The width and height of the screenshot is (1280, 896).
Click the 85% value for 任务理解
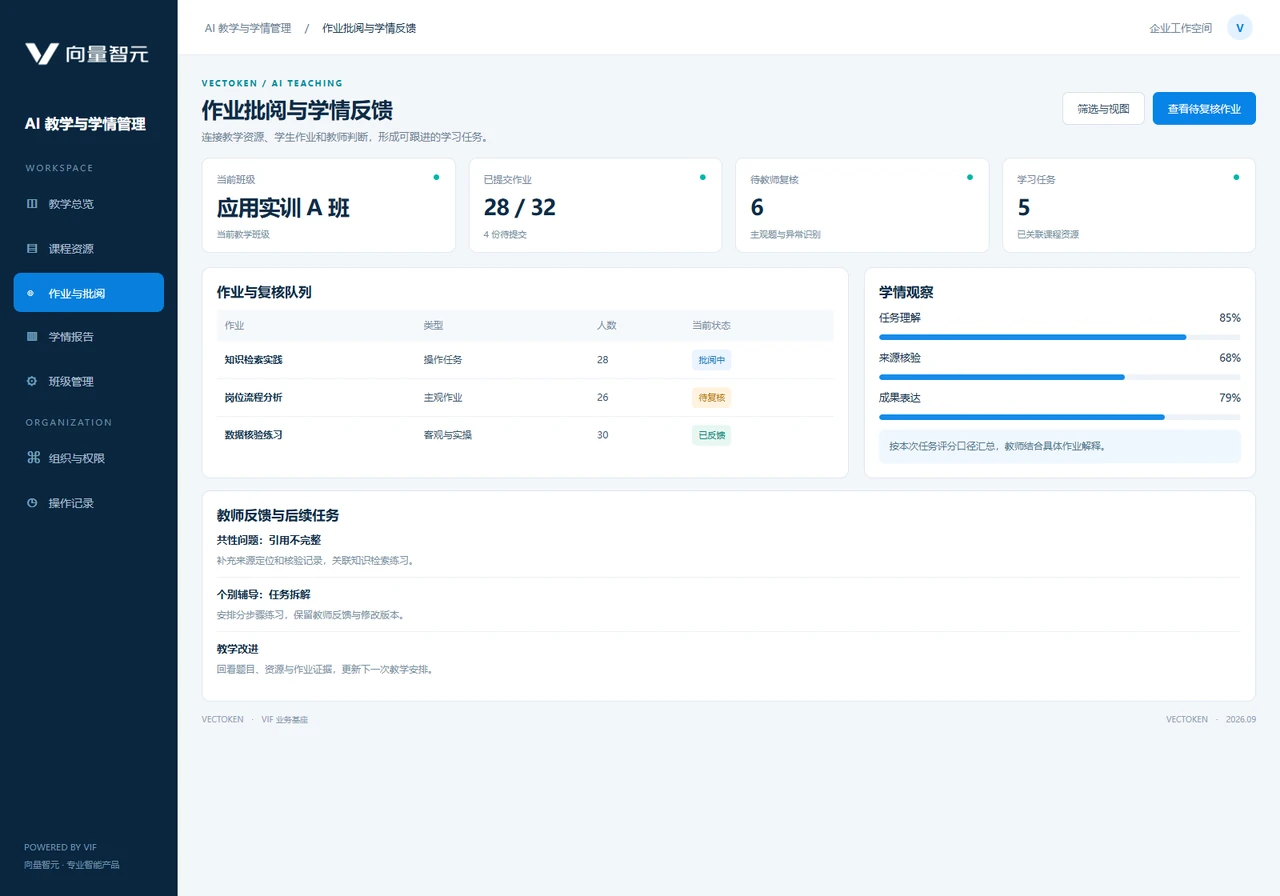point(1230,318)
